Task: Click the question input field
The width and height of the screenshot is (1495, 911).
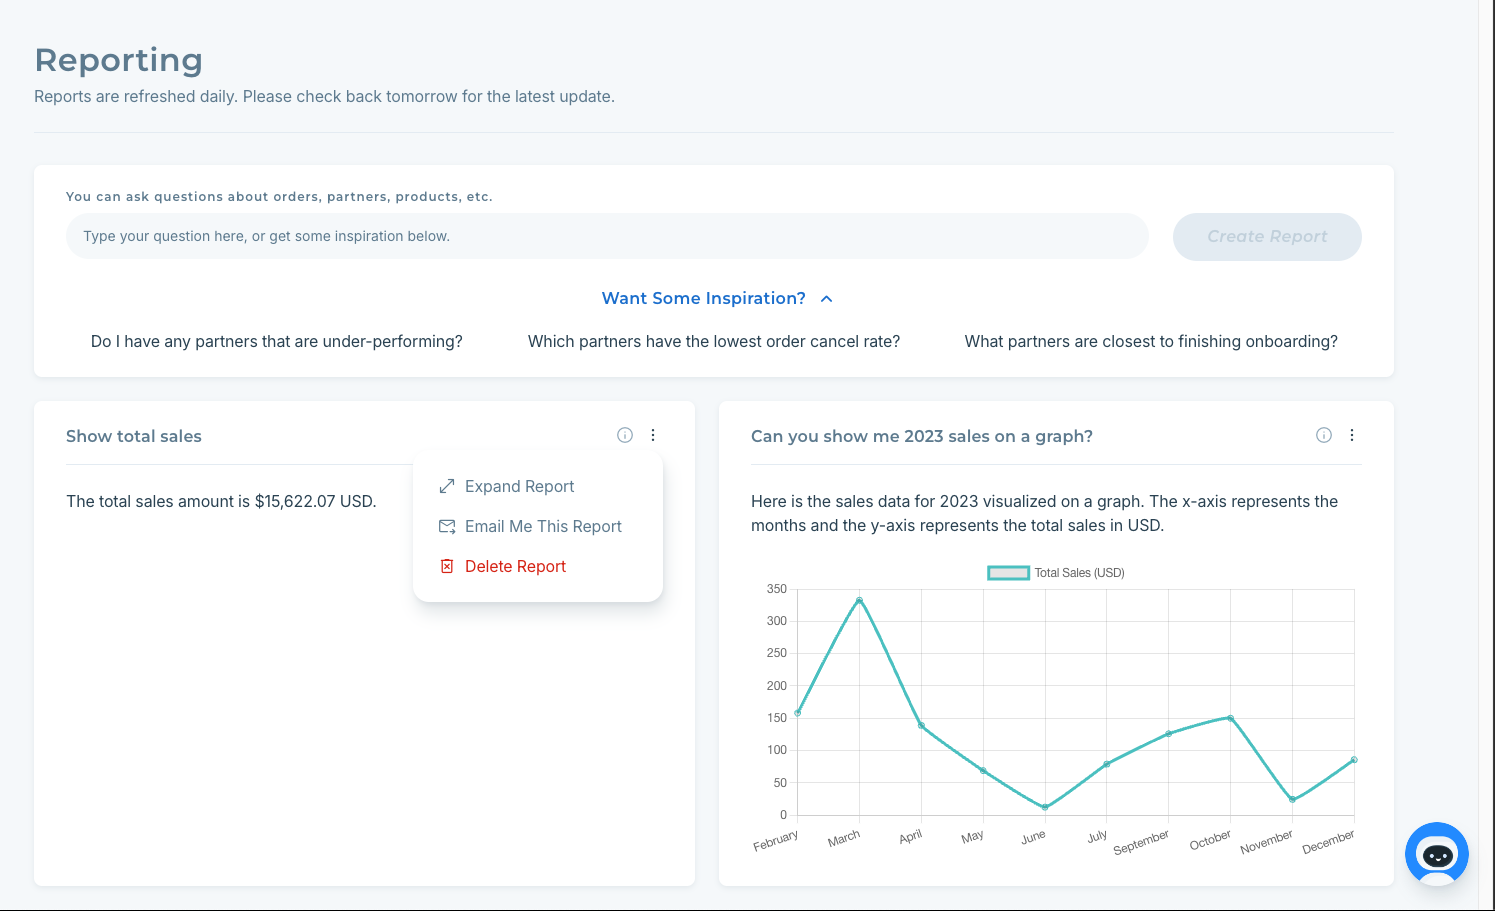Action: point(606,237)
